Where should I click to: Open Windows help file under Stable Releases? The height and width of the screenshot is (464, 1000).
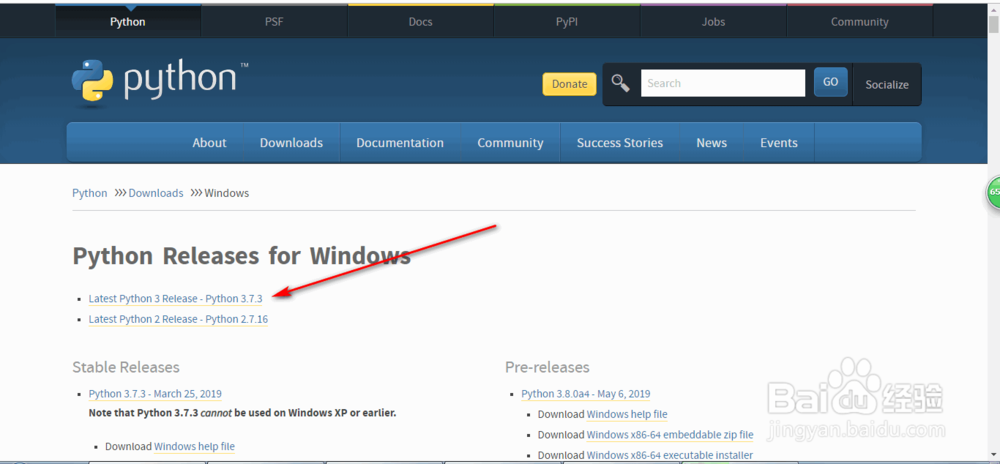(x=195, y=447)
